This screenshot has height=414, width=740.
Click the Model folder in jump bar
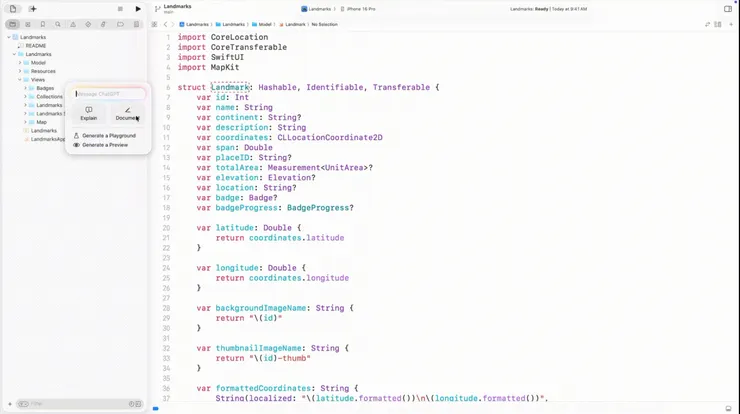(262, 24)
